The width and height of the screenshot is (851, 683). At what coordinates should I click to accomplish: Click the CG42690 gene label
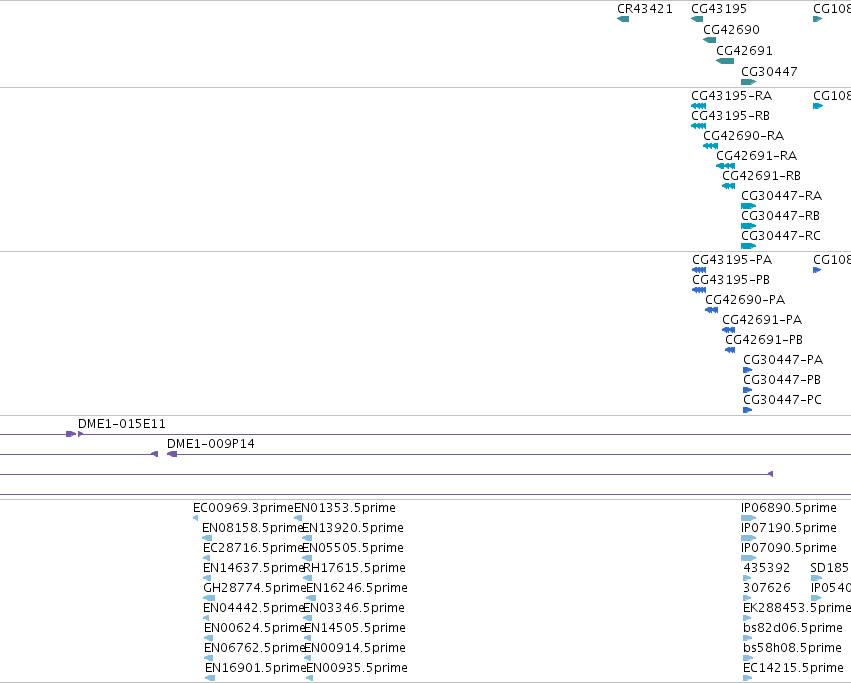click(731, 30)
